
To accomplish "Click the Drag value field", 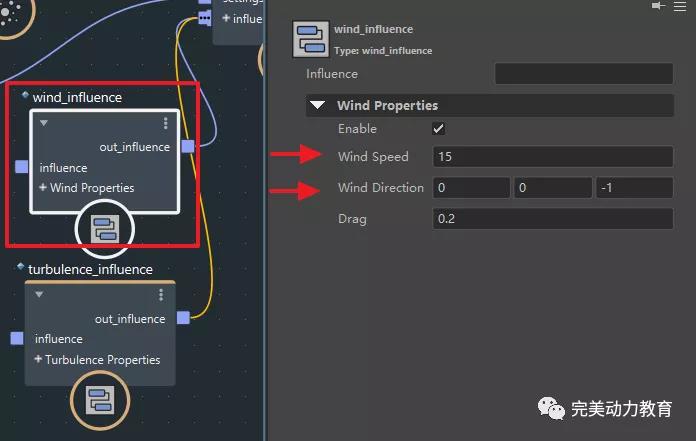I will click(x=553, y=219).
